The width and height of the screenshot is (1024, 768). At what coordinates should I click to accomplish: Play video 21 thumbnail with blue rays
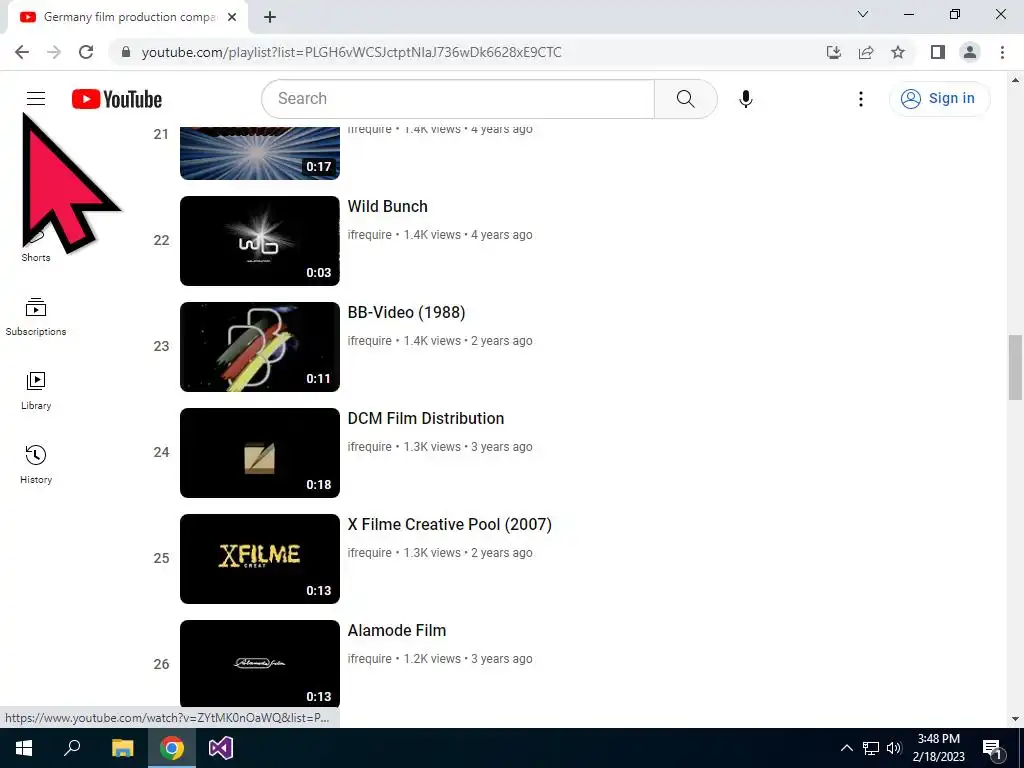point(260,153)
